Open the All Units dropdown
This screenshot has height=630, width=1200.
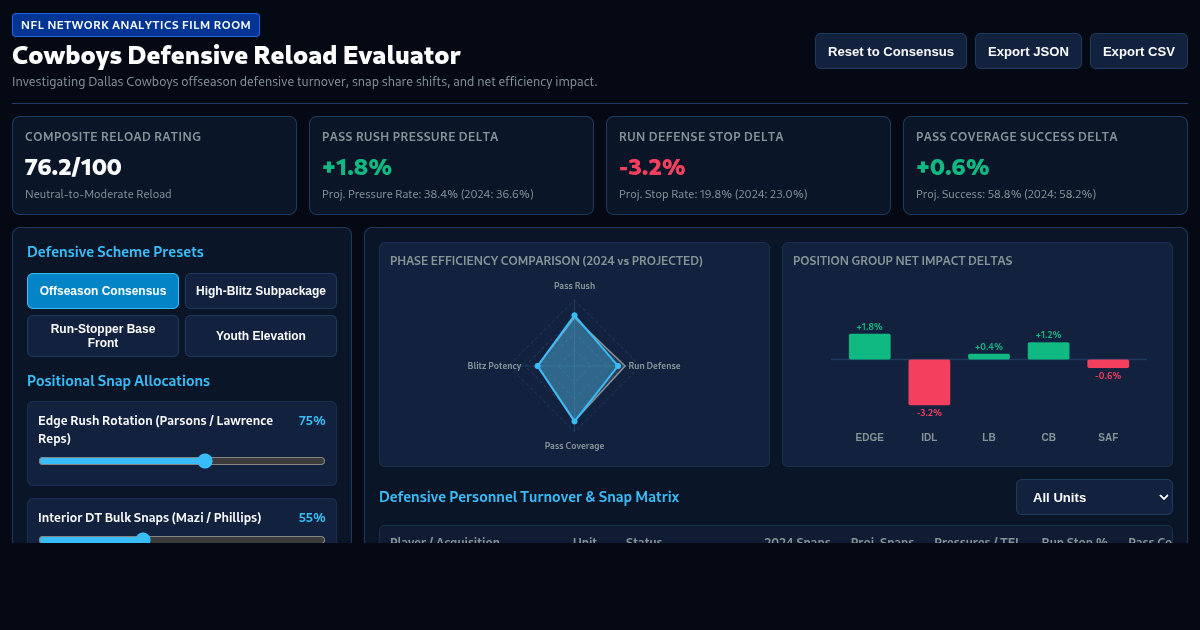[x=1094, y=497]
